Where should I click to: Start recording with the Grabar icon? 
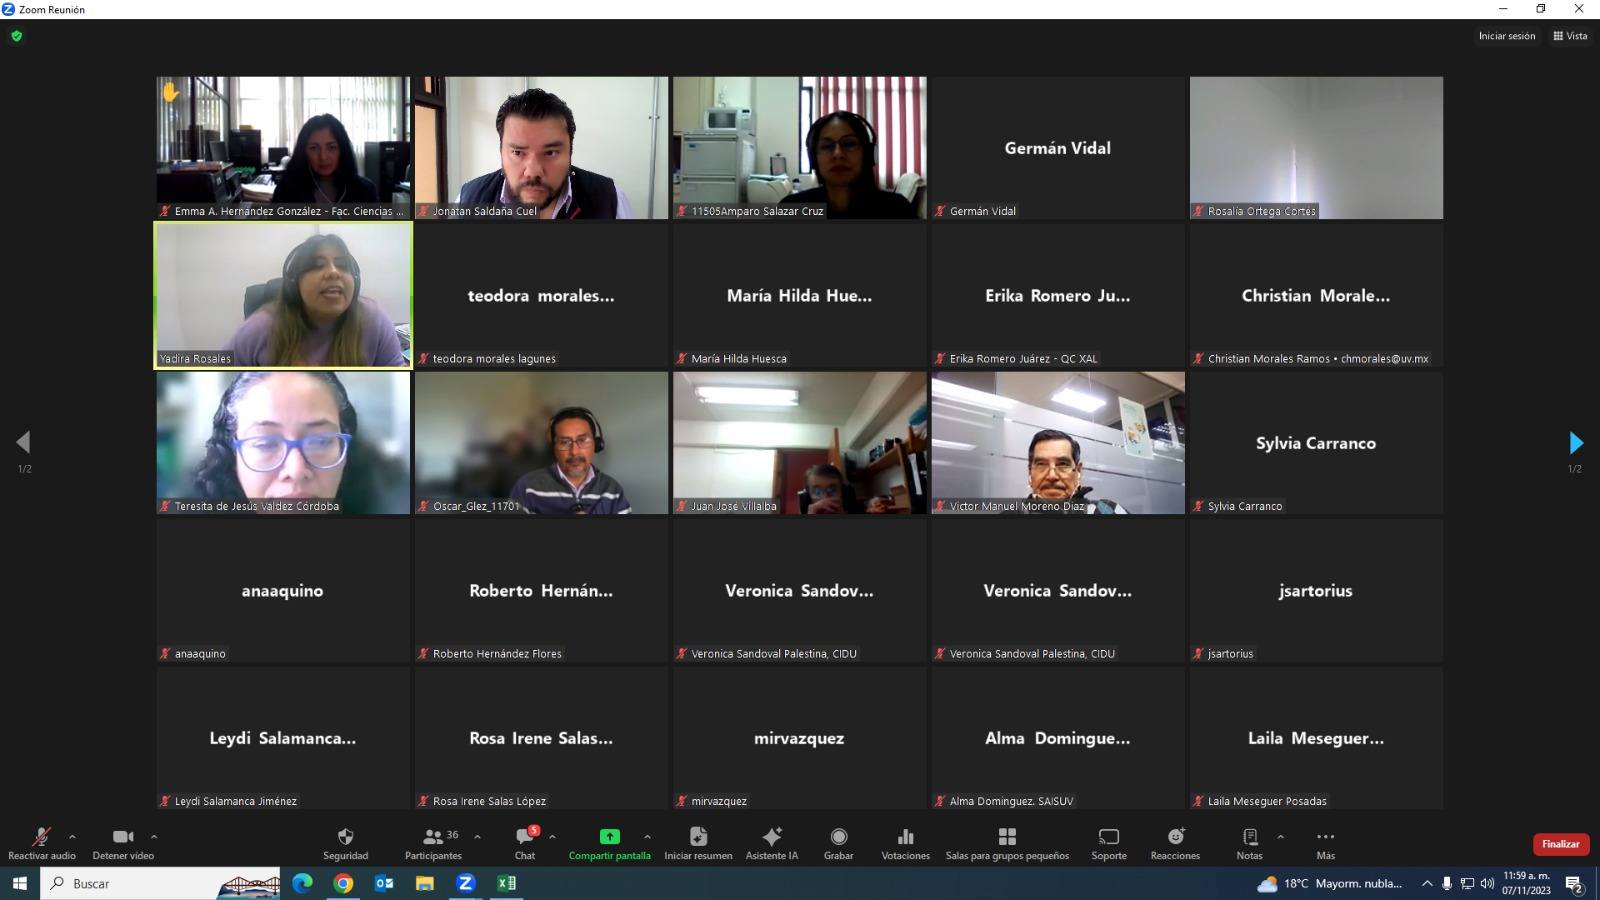click(838, 837)
